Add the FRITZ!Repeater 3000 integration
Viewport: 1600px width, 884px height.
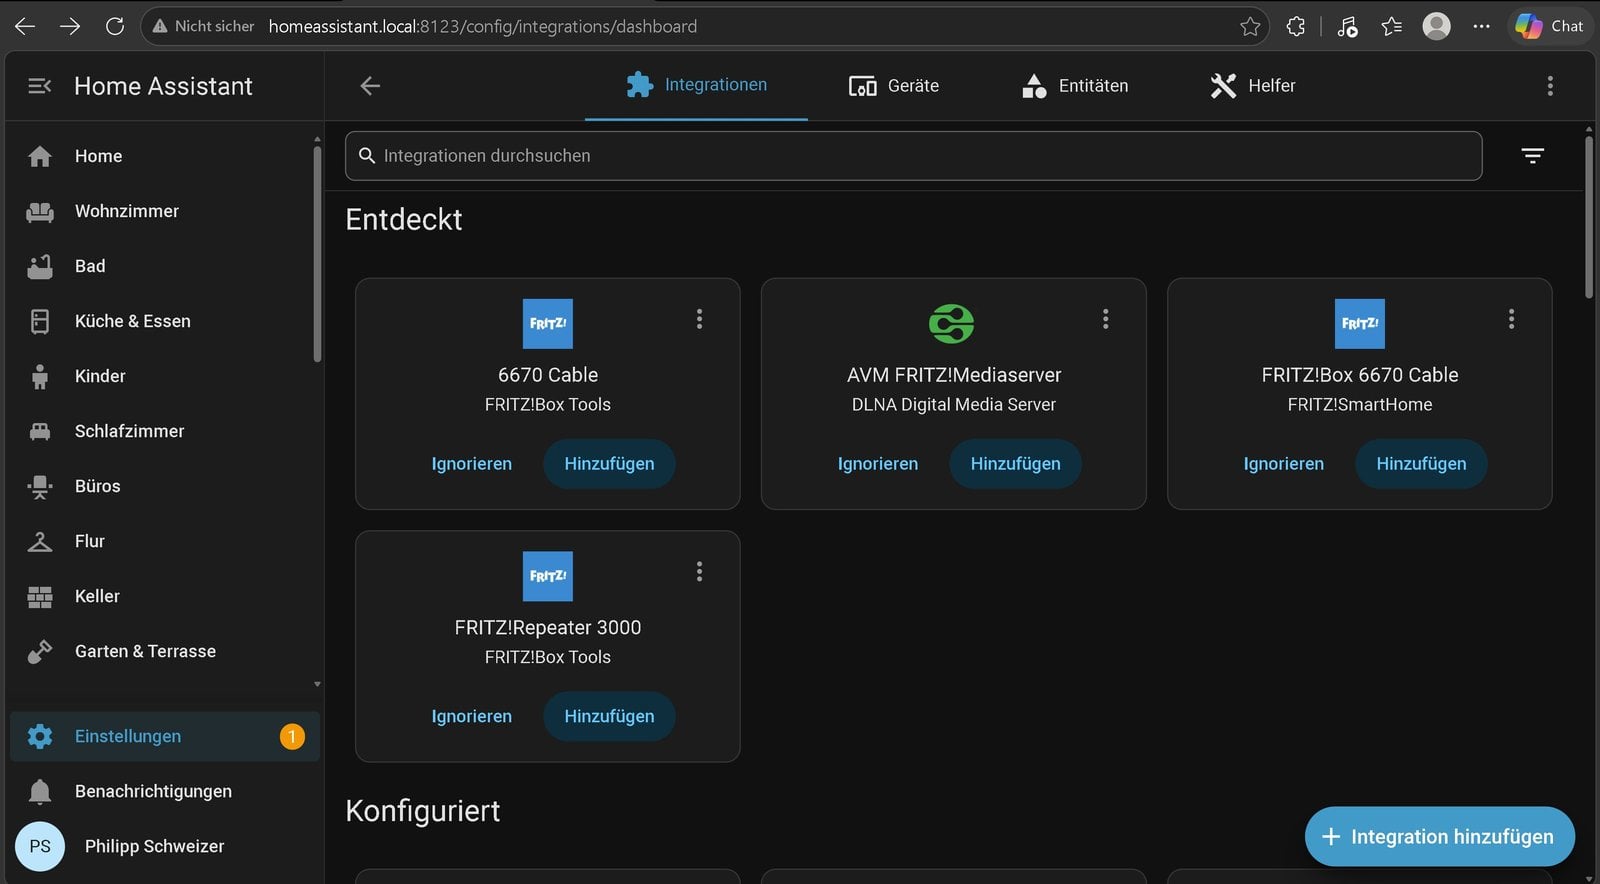609,716
